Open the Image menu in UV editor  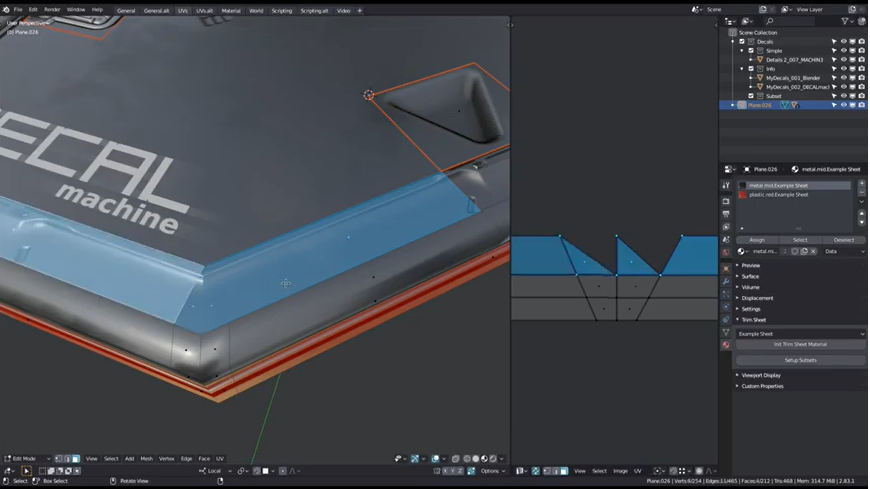pyautogui.click(x=620, y=471)
